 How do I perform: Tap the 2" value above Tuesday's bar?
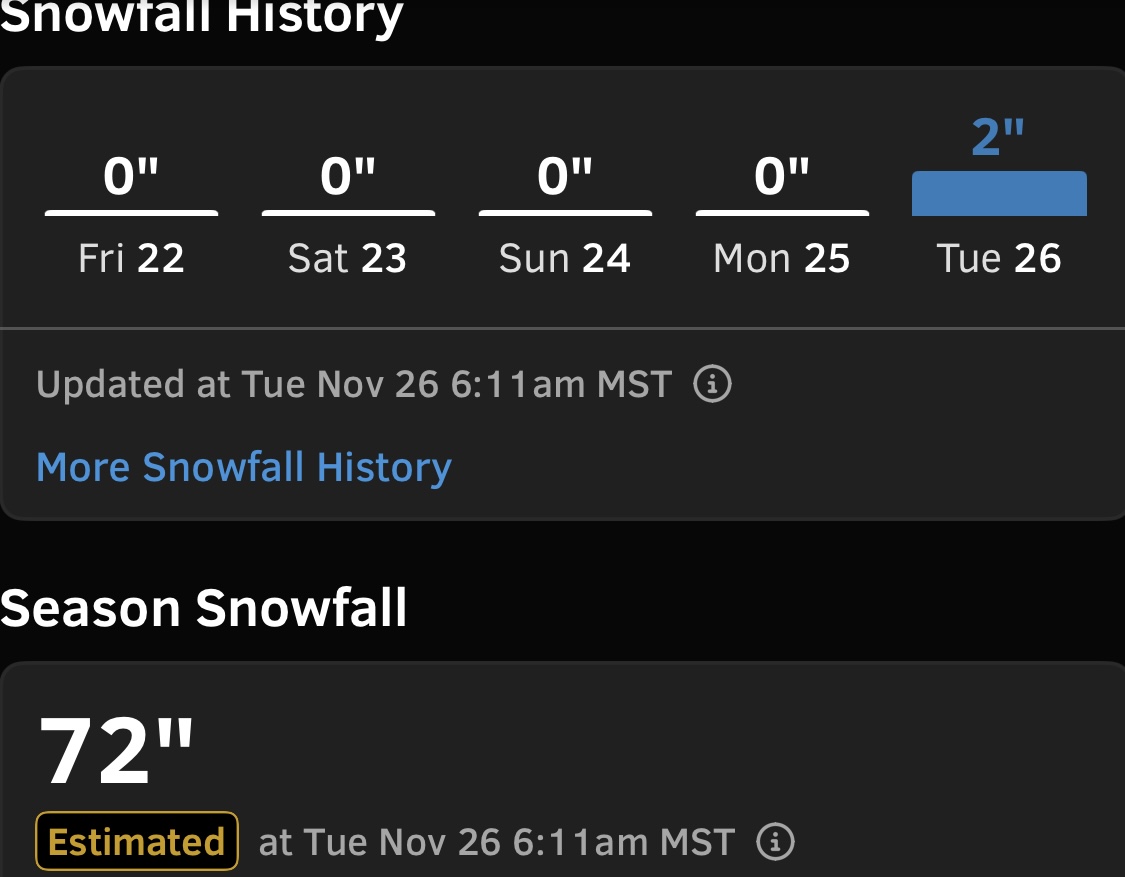997,136
